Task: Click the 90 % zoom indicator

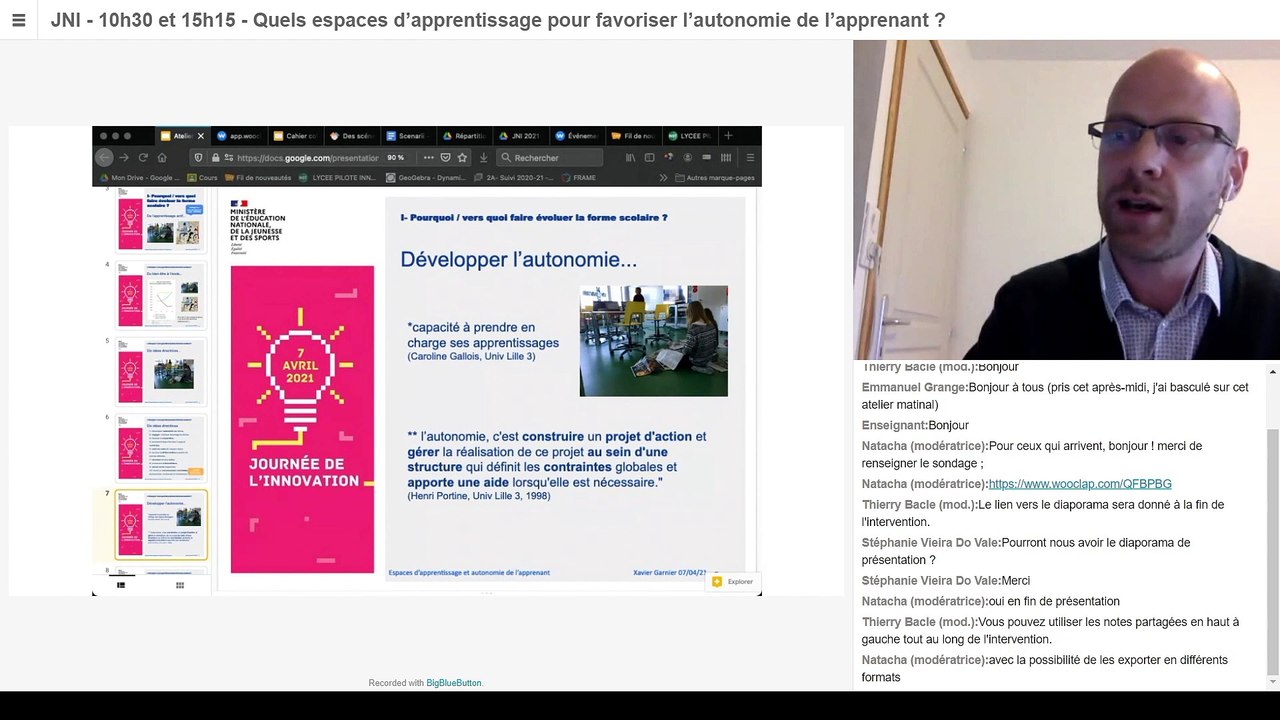Action: point(396,157)
